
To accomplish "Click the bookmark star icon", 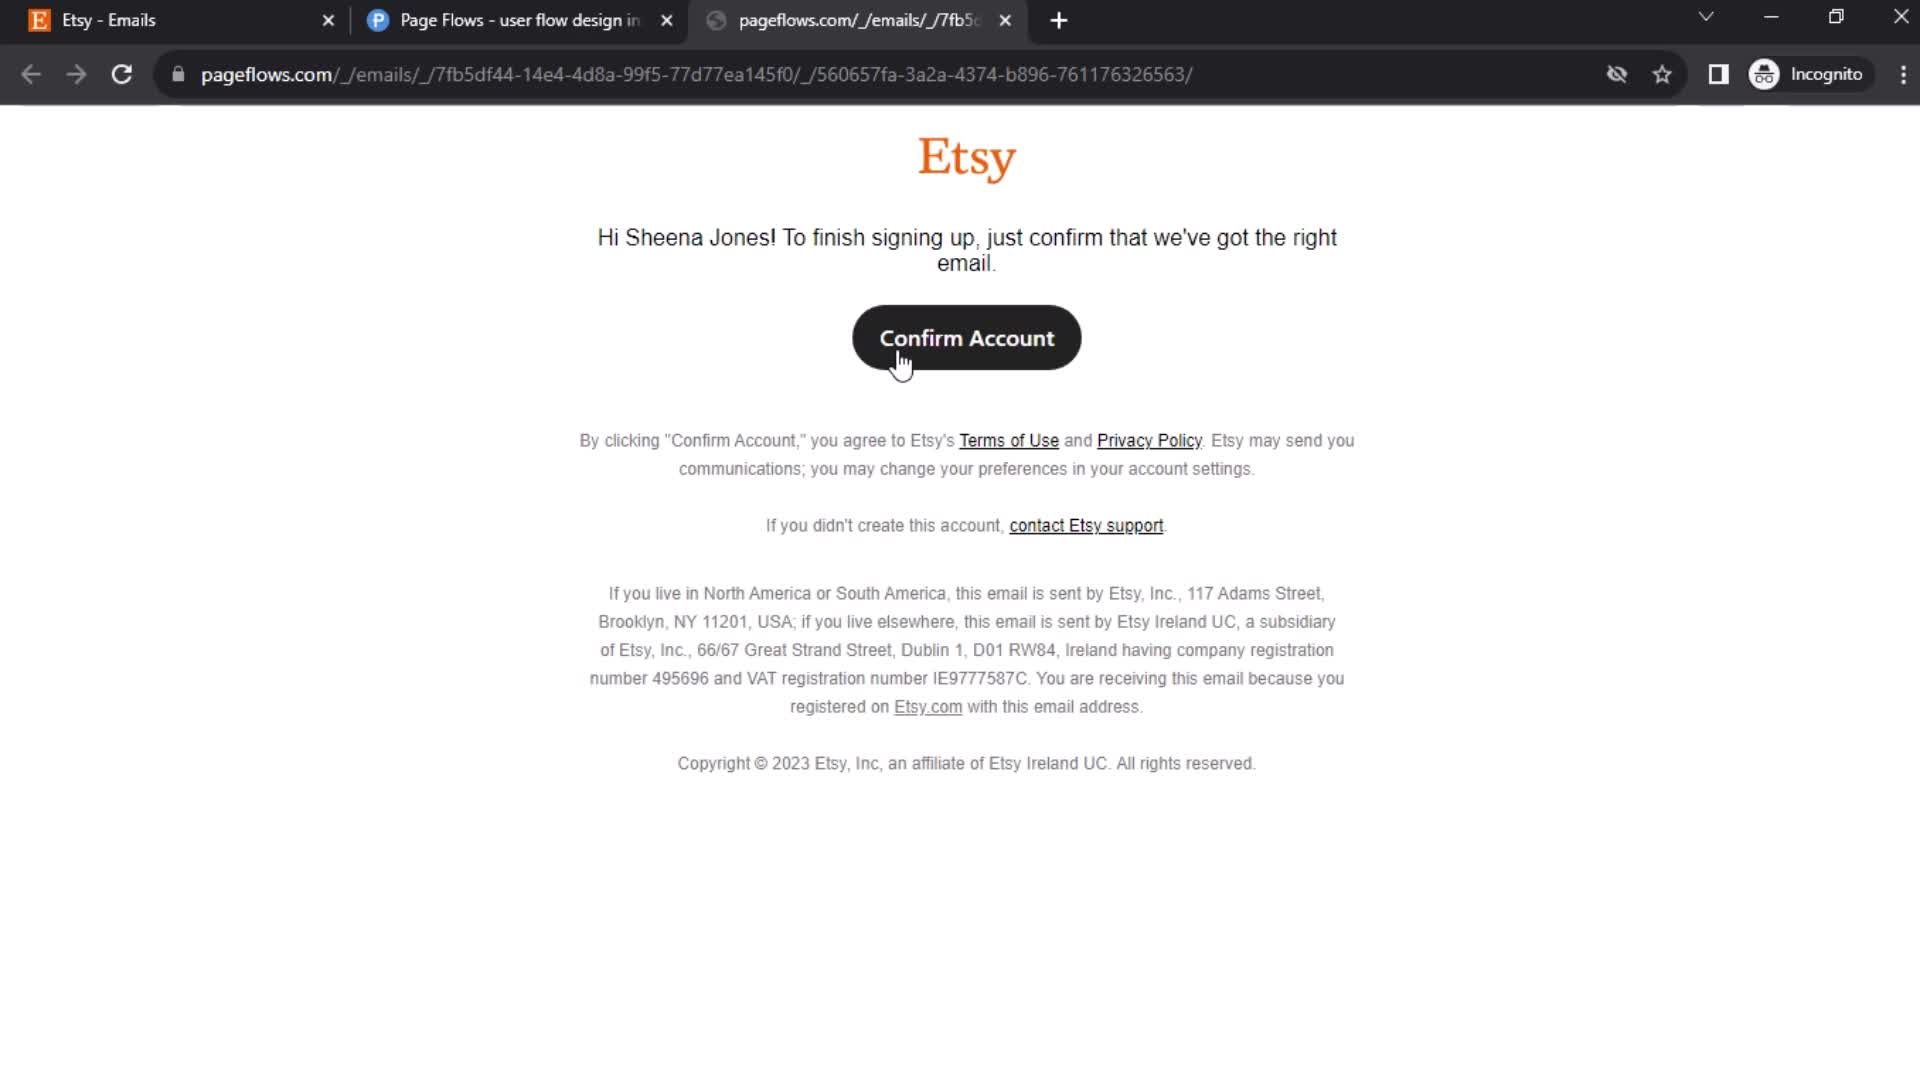I will point(1662,74).
